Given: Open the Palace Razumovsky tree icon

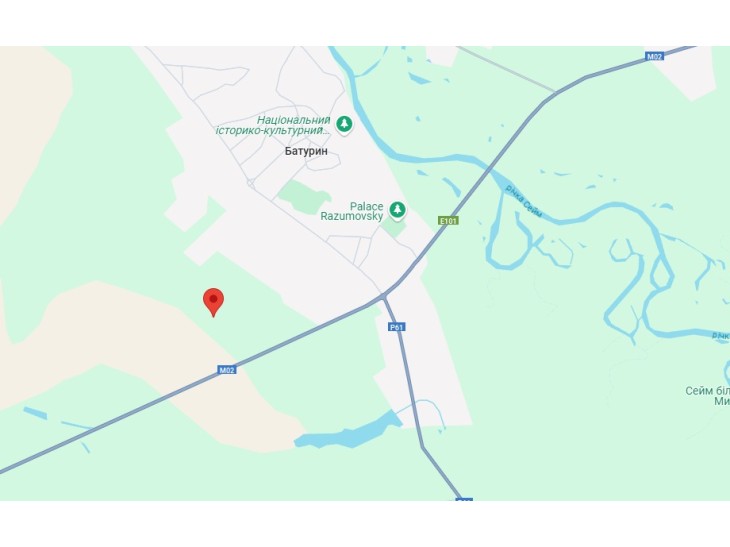Looking at the screenshot, I should pyautogui.click(x=397, y=210).
